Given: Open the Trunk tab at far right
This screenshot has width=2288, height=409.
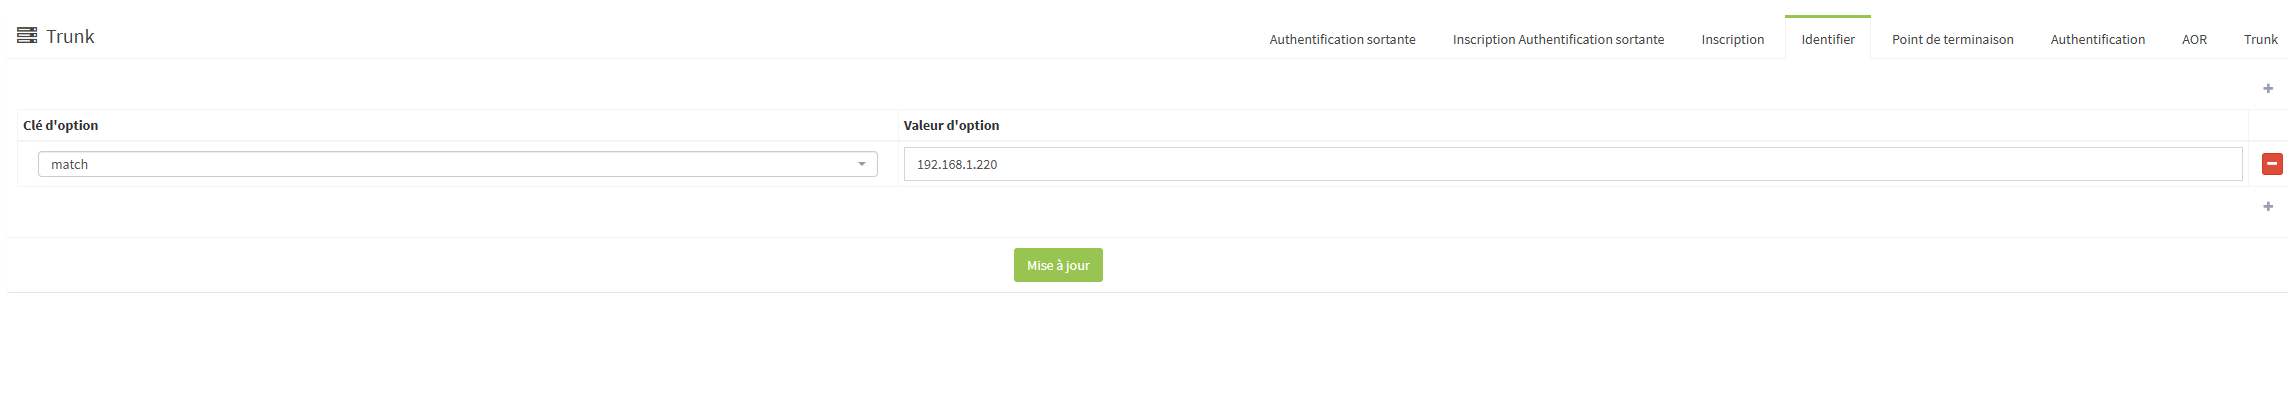Looking at the screenshot, I should (2260, 40).
